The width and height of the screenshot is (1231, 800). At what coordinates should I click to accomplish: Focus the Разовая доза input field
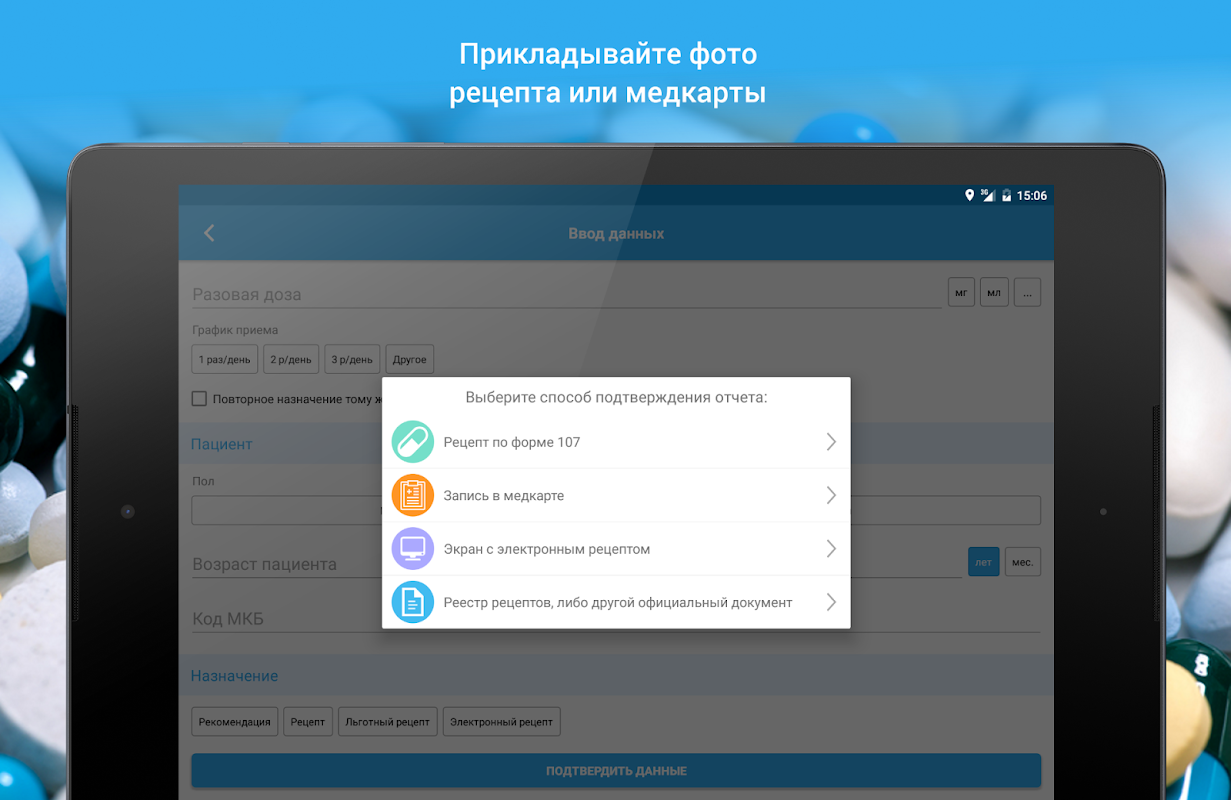coord(567,294)
